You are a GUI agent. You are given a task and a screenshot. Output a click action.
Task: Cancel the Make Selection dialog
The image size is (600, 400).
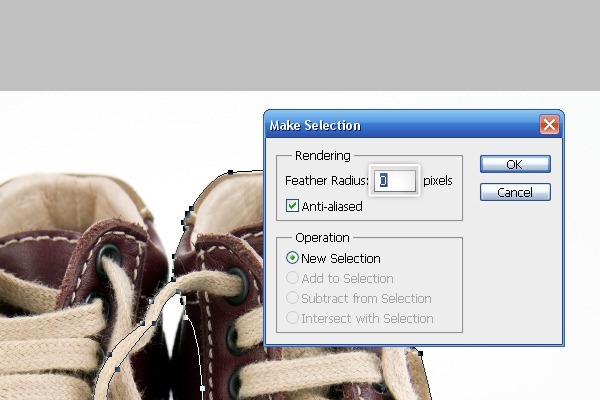coord(515,192)
